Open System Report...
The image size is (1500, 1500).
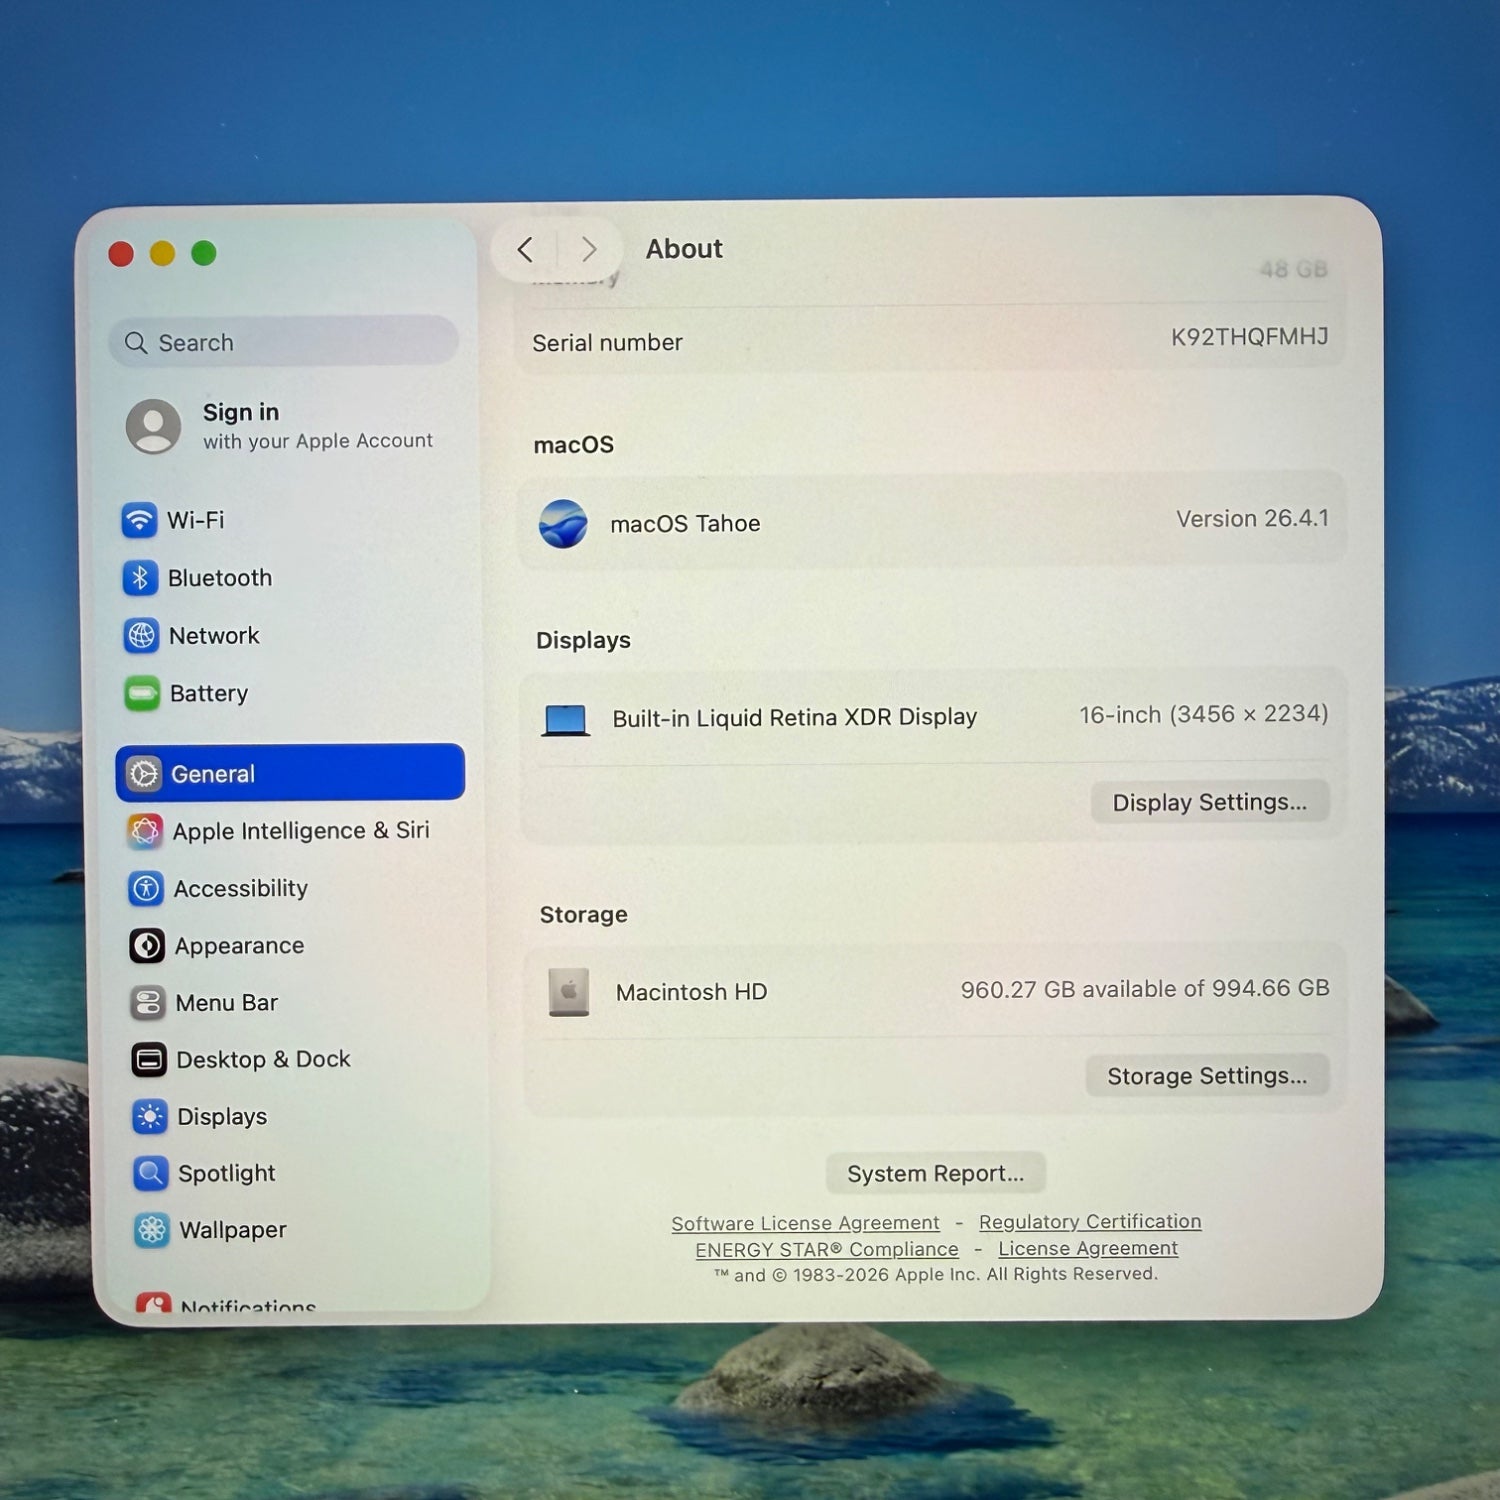tap(936, 1173)
